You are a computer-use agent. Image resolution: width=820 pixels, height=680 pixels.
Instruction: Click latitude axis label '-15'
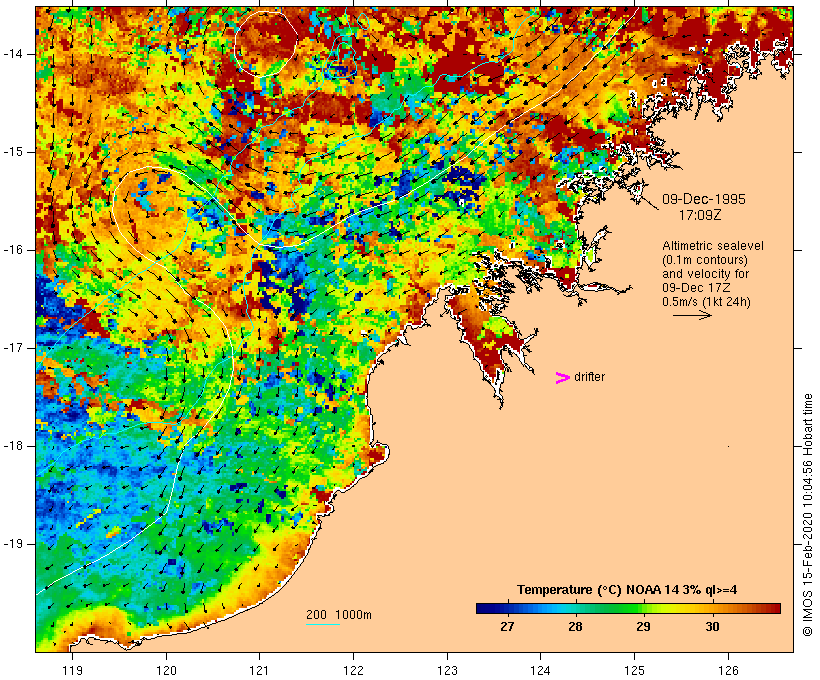pyautogui.click(x=13, y=152)
